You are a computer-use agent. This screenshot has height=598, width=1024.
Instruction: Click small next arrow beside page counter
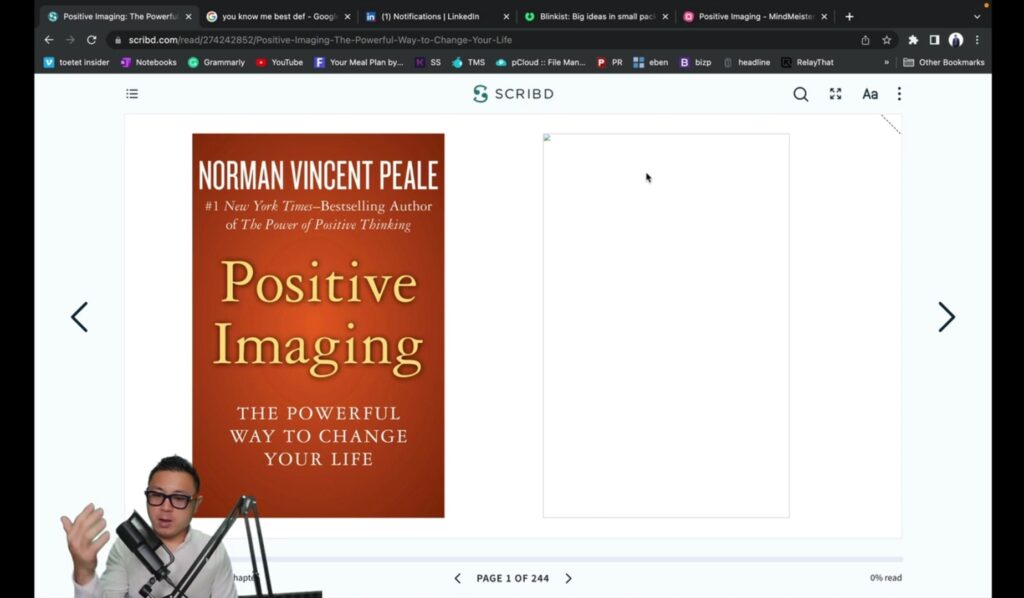point(568,578)
